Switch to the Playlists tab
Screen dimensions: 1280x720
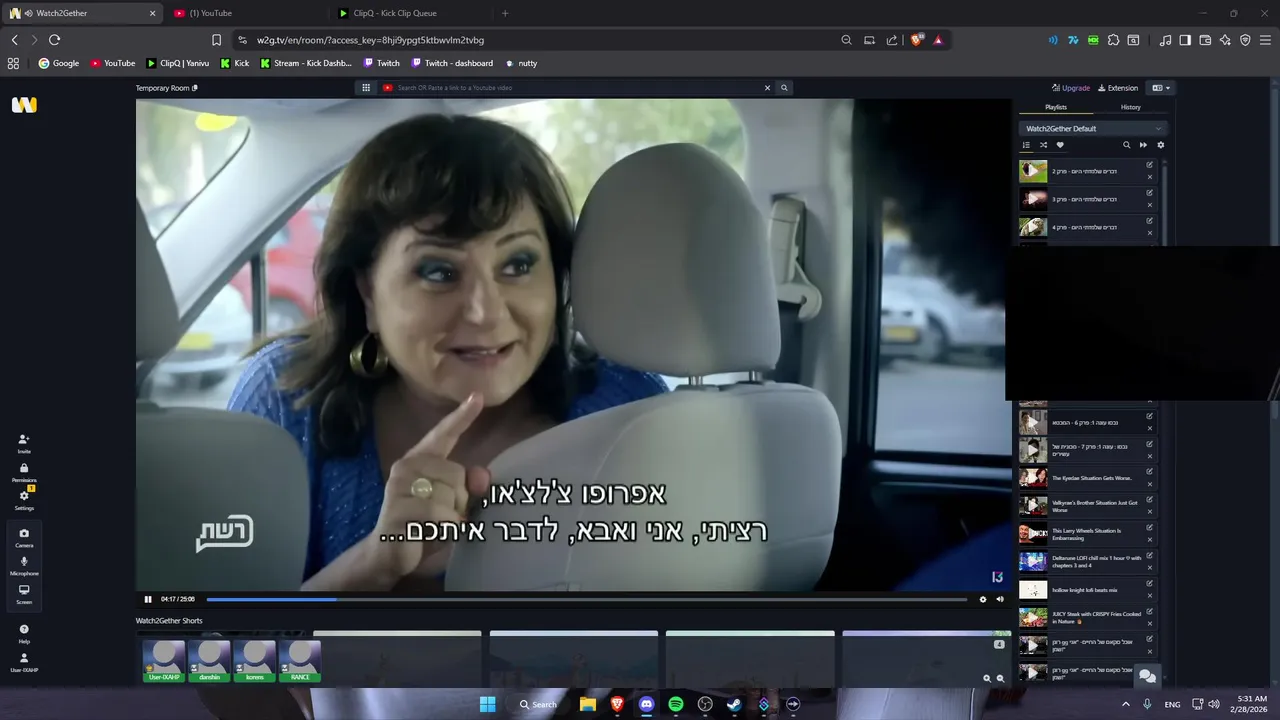tap(1056, 107)
